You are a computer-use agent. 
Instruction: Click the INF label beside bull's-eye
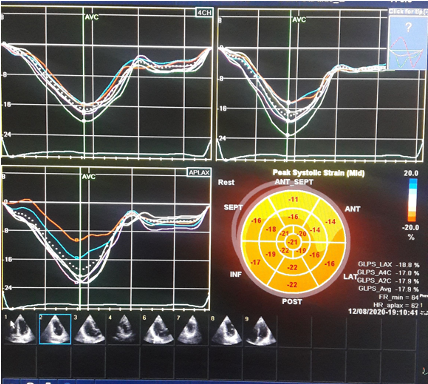(x=236, y=275)
